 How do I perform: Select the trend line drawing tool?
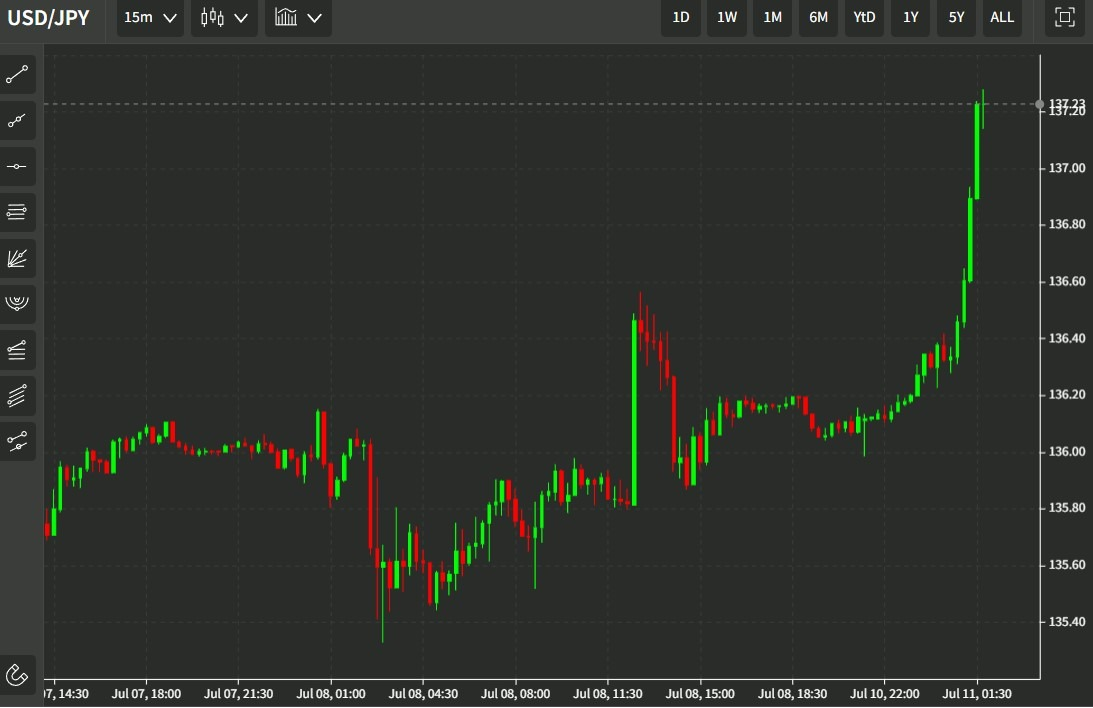tap(17, 75)
